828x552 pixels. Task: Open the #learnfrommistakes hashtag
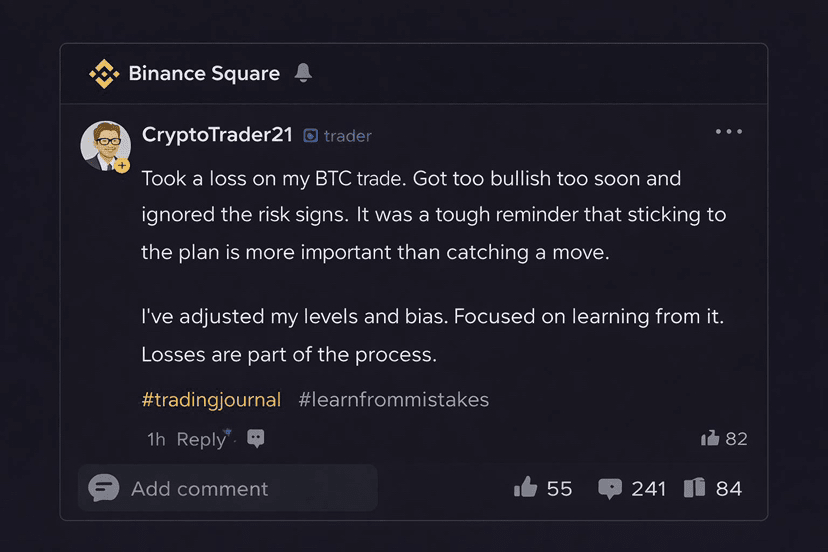point(393,399)
